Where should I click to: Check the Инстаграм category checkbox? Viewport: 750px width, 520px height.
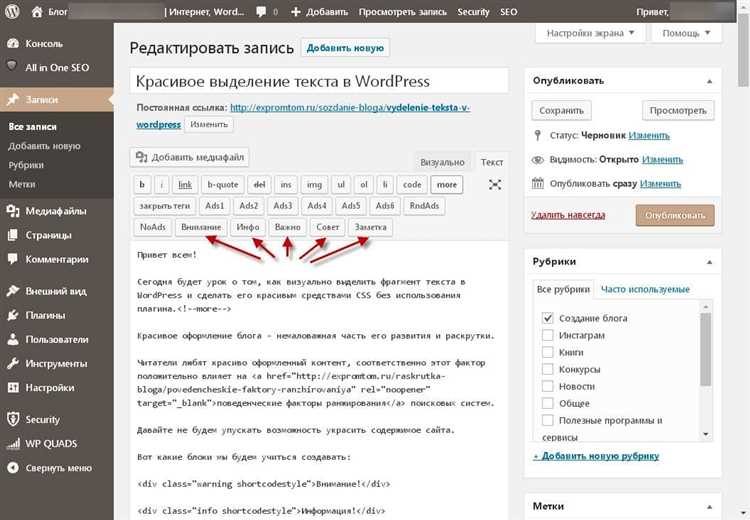[547, 335]
